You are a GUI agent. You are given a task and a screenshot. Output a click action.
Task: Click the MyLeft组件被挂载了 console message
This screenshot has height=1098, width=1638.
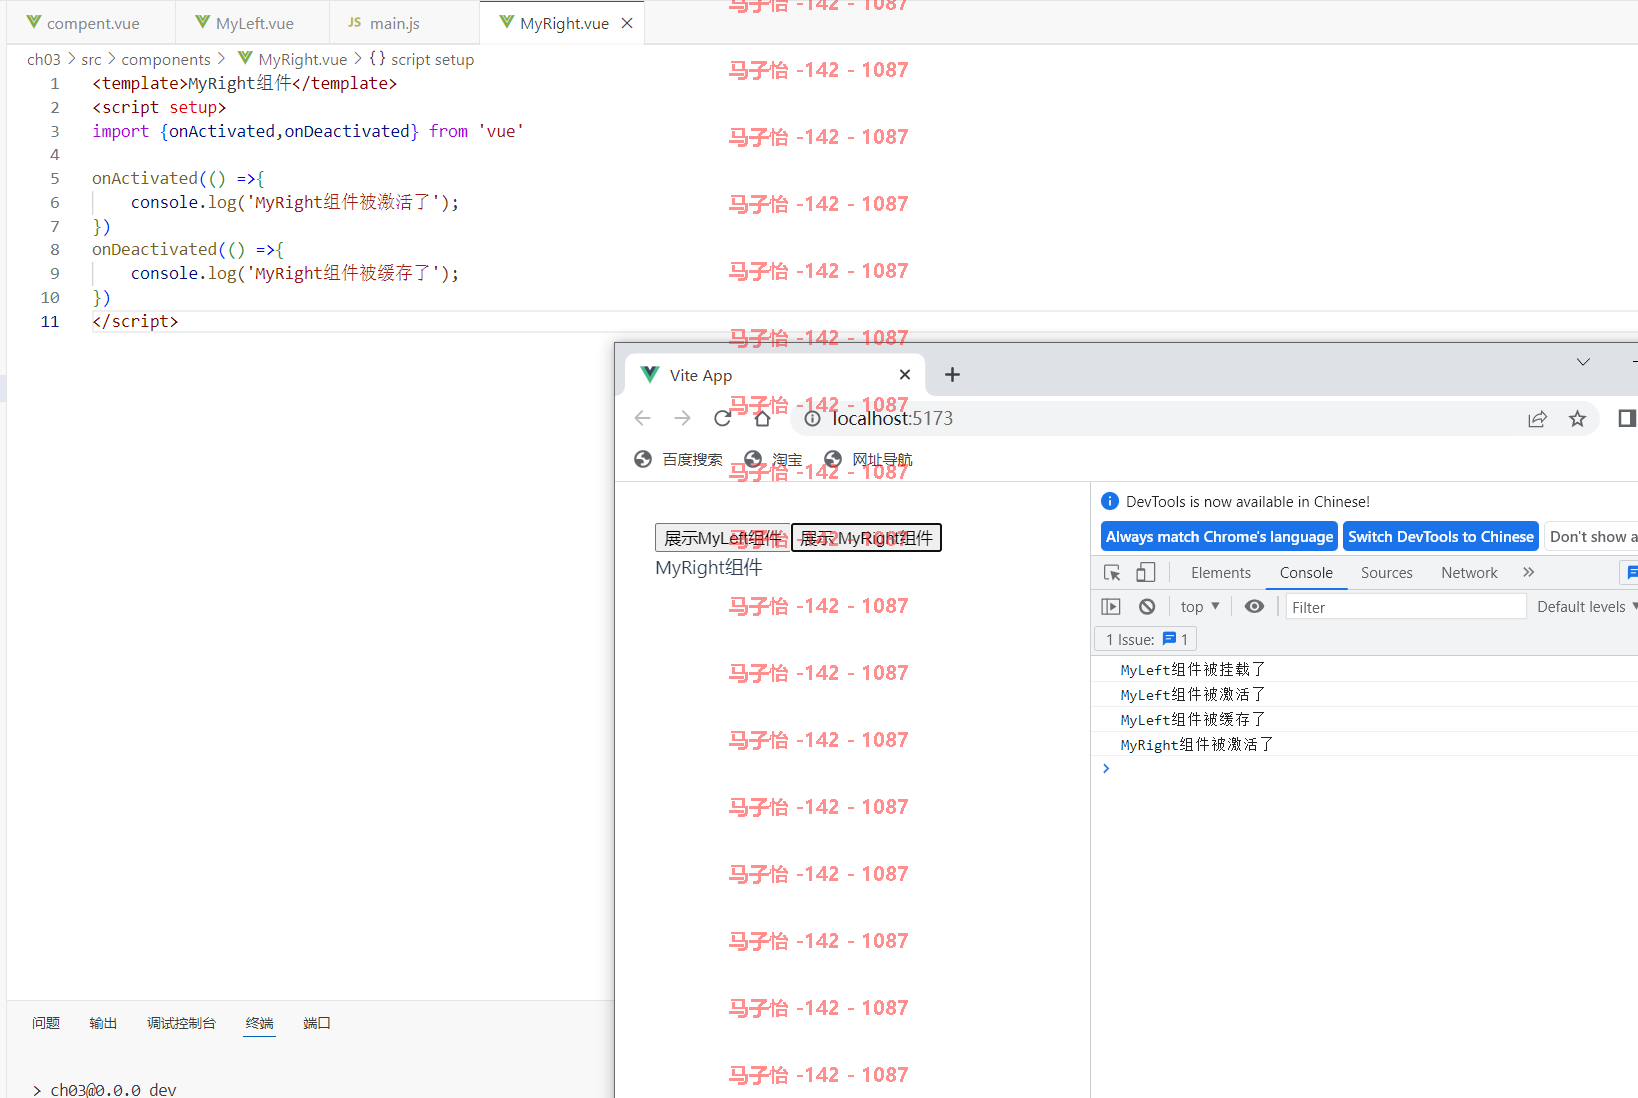1193,670
